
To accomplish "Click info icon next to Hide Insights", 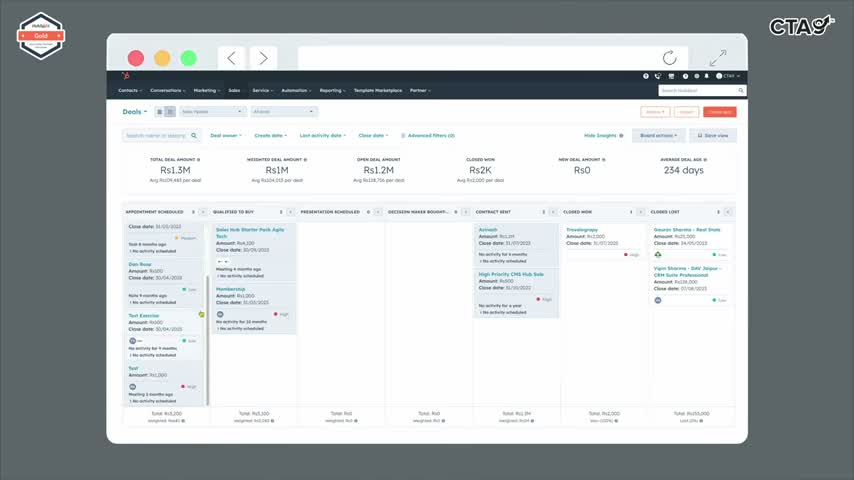I will pyautogui.click(x=621, y=135).
